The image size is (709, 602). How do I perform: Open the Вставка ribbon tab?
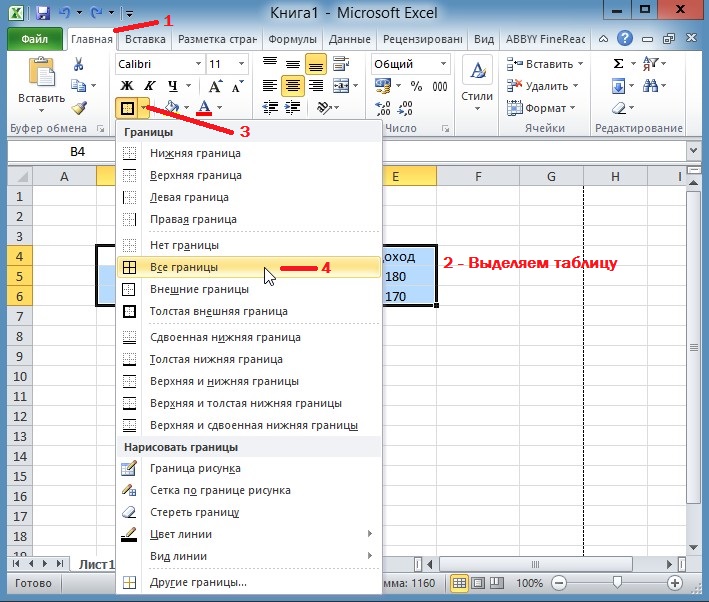[145, 39]
